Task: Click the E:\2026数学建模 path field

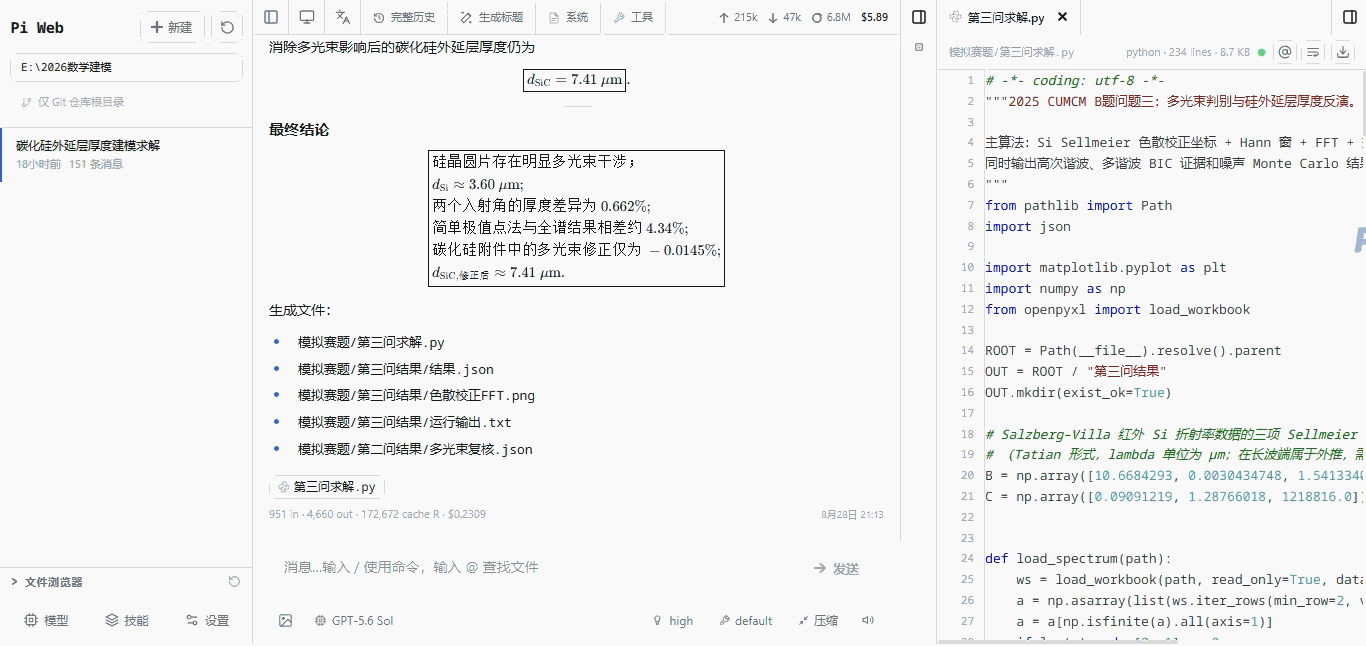Action: click(x=127, y=67)
